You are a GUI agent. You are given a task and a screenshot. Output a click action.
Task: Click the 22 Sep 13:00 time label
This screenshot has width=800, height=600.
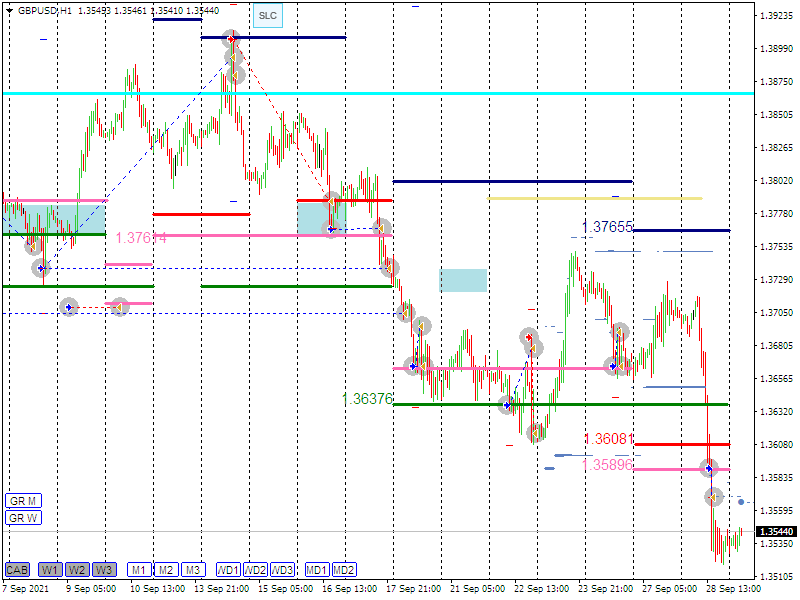541,589
